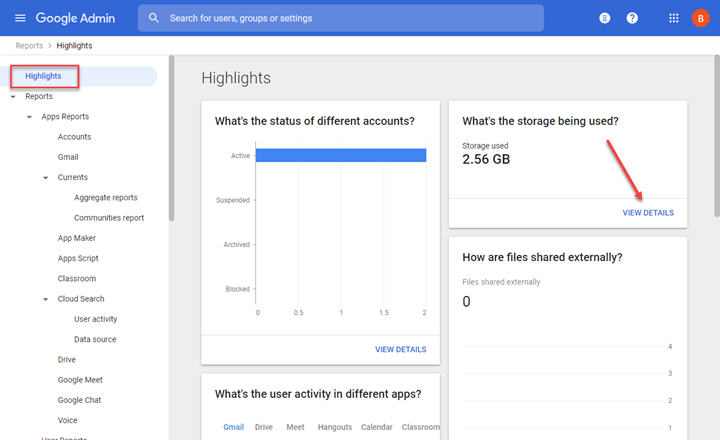
Task: Click the Active accounts blue bar
Action: pos(341,155)
